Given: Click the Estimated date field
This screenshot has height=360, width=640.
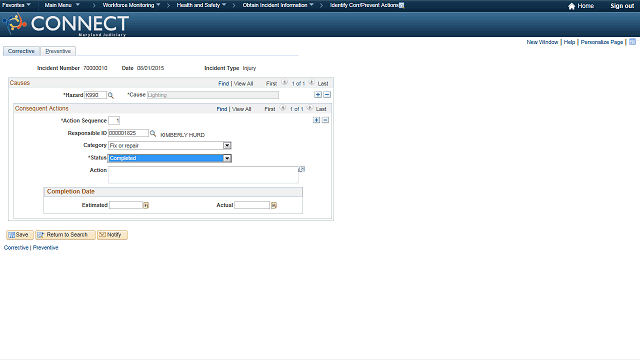Looking at the screenshot, I should pyautogui.click(x=126, y=205).
